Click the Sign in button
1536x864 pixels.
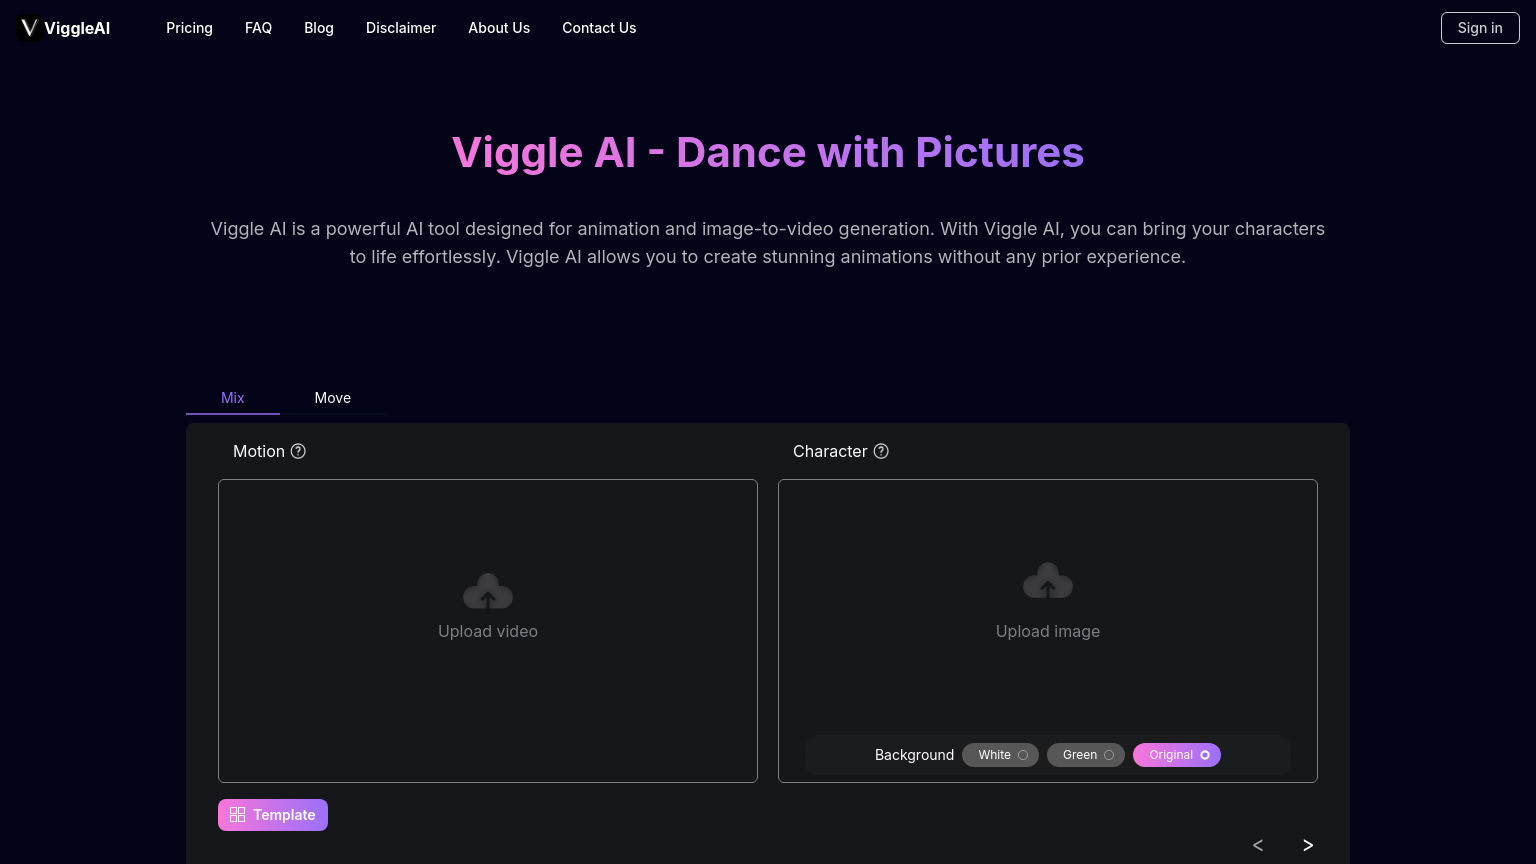[x=1480, y=28]
